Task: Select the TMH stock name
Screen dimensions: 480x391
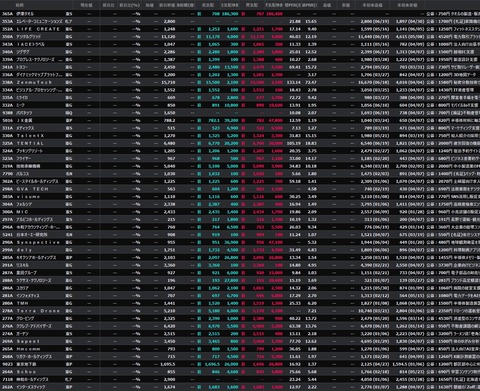Action: (x=22, y=303)
